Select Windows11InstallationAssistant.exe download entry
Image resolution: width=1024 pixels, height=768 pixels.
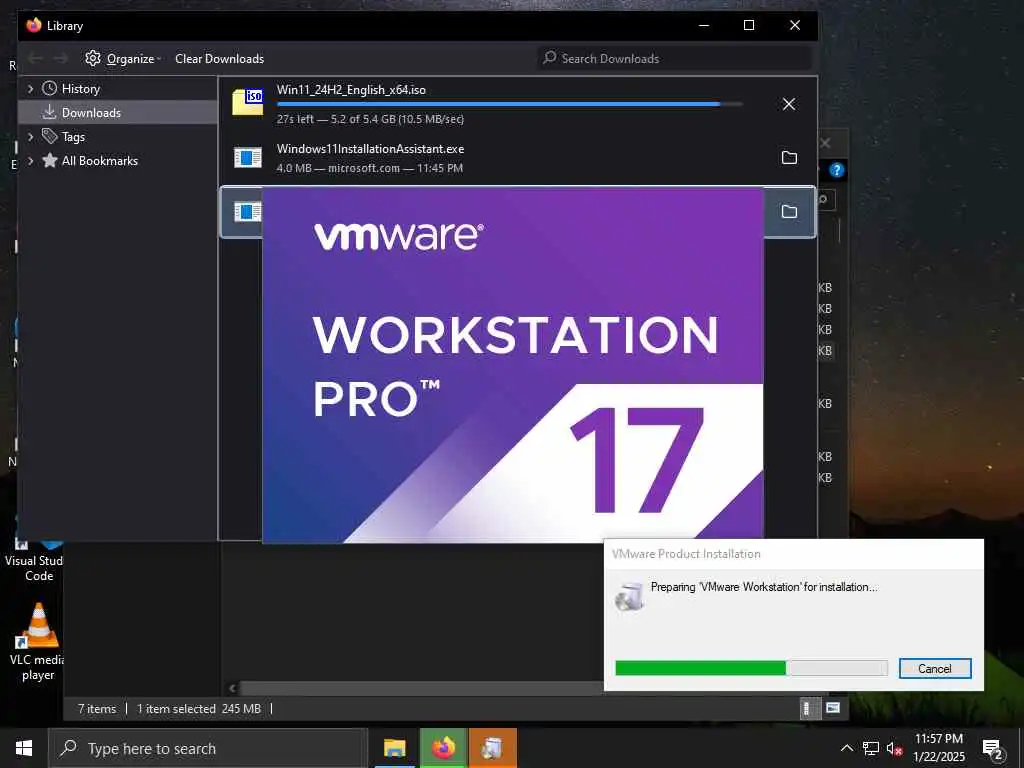click(517, 157)
